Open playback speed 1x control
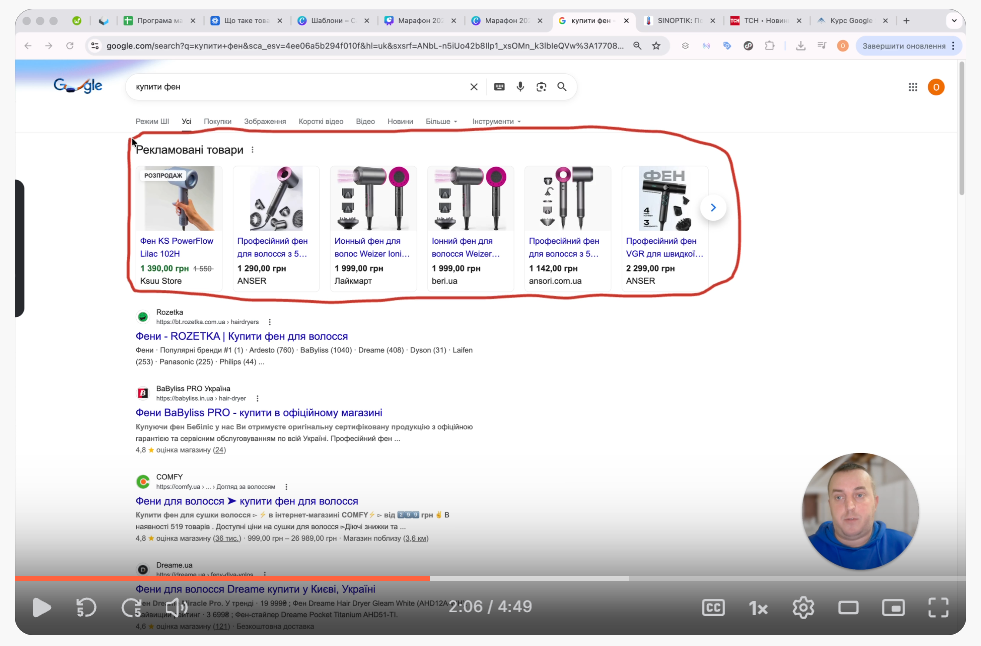981x646 pixels. pyautogui.click(x=758, y=608)
